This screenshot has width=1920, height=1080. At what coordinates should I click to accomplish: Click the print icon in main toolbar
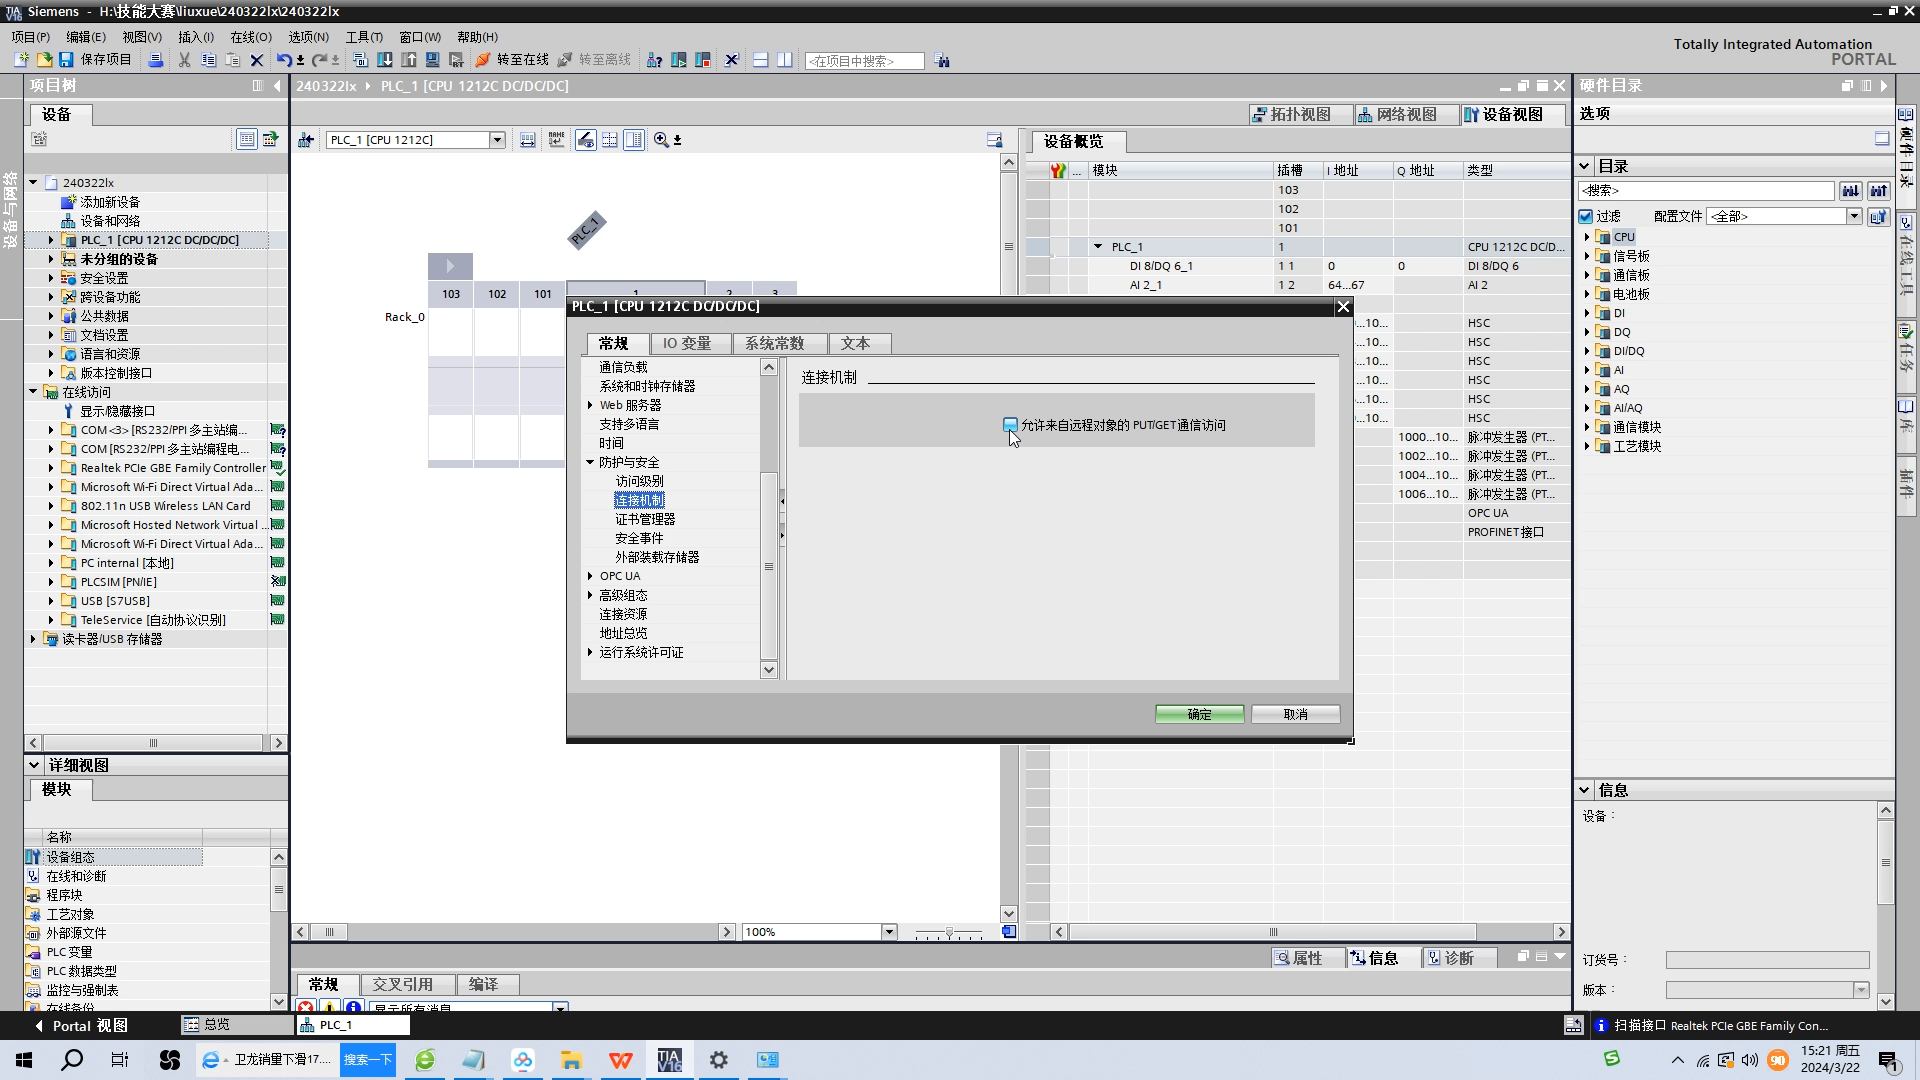click(x=156, y=60)
